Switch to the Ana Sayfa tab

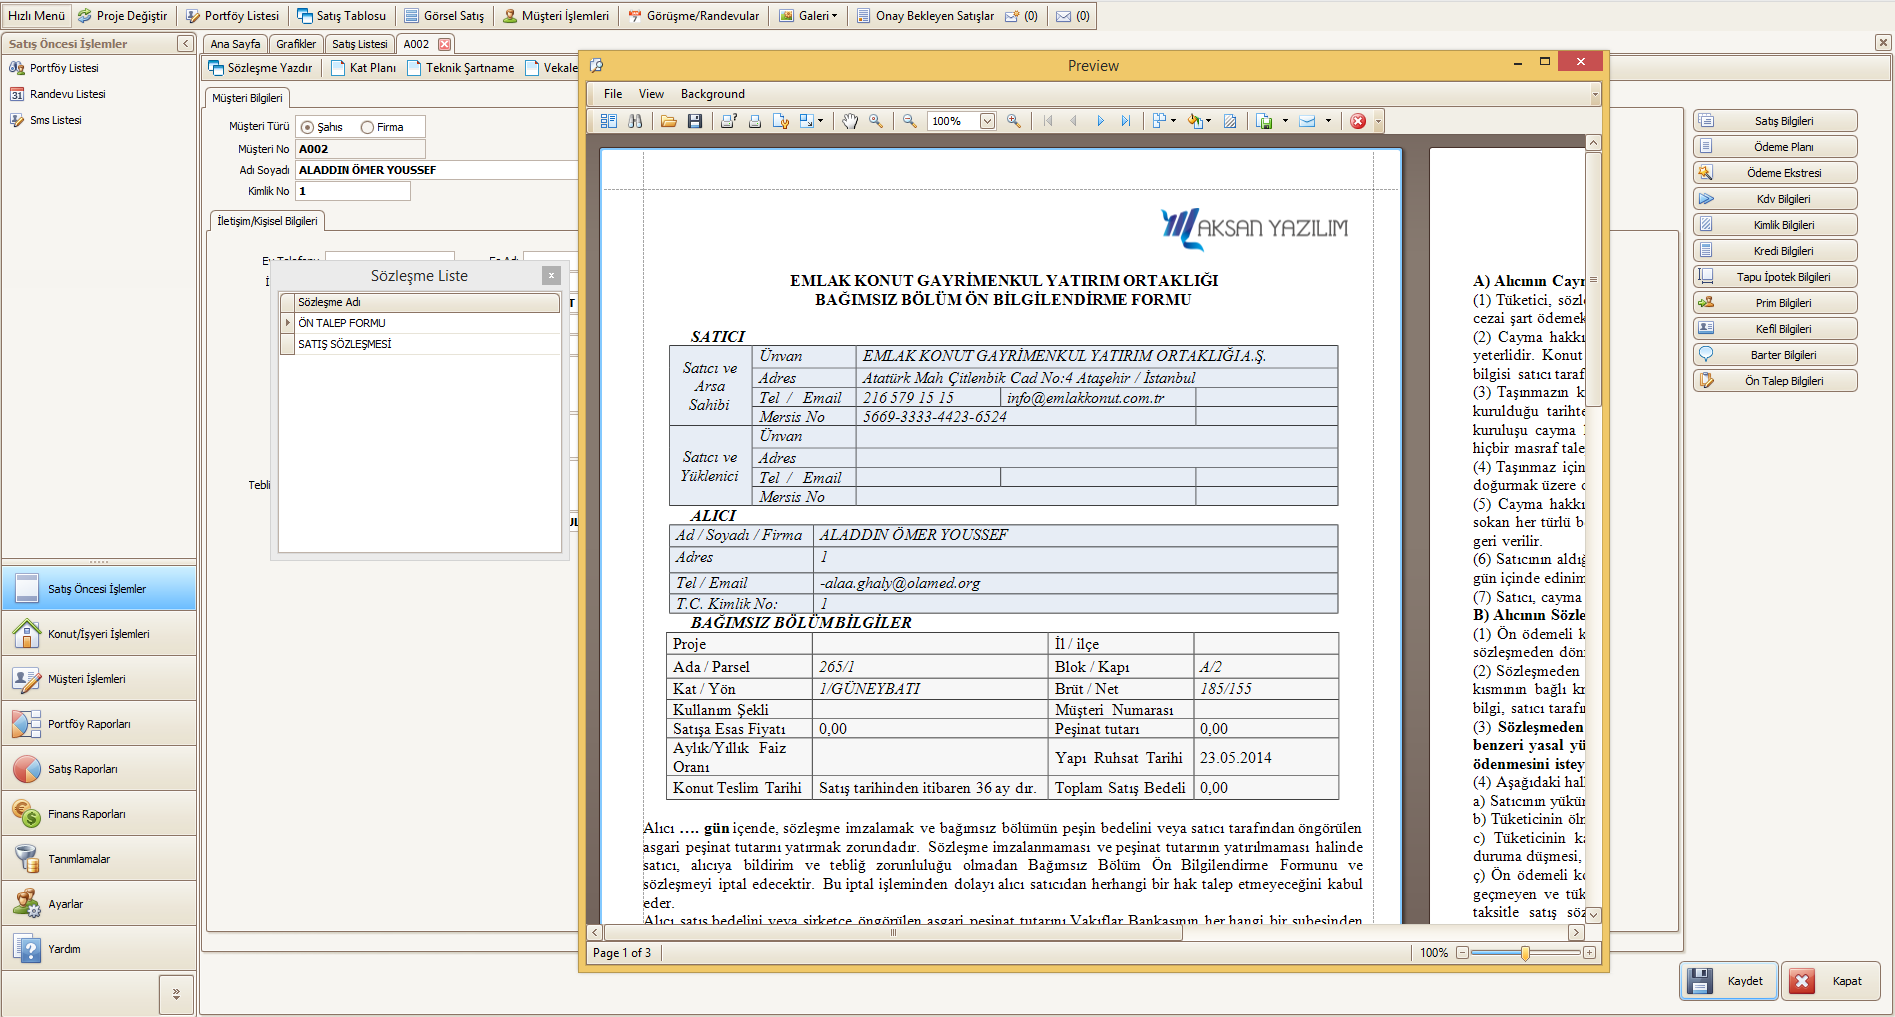point(235,44)
